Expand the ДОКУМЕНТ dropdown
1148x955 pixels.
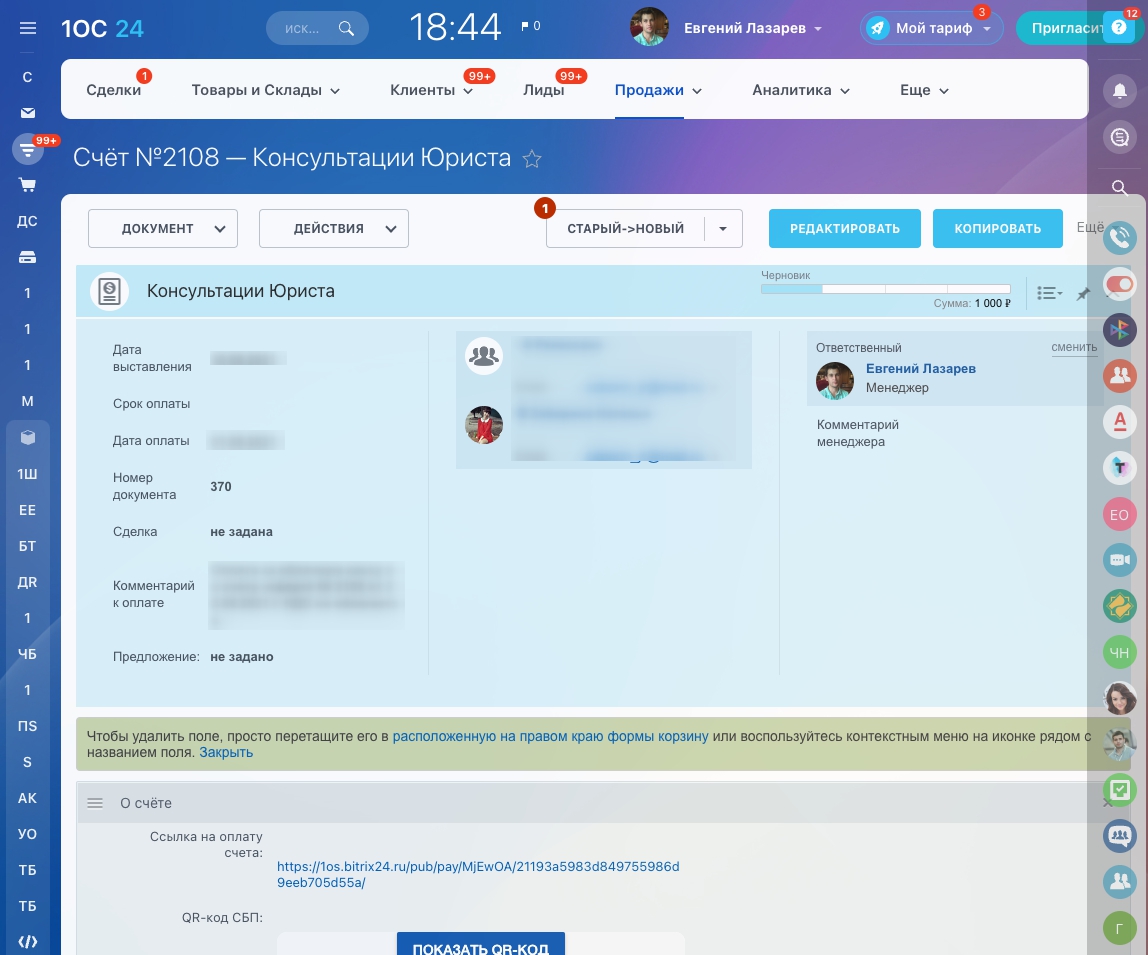click(x=163, y=228)
